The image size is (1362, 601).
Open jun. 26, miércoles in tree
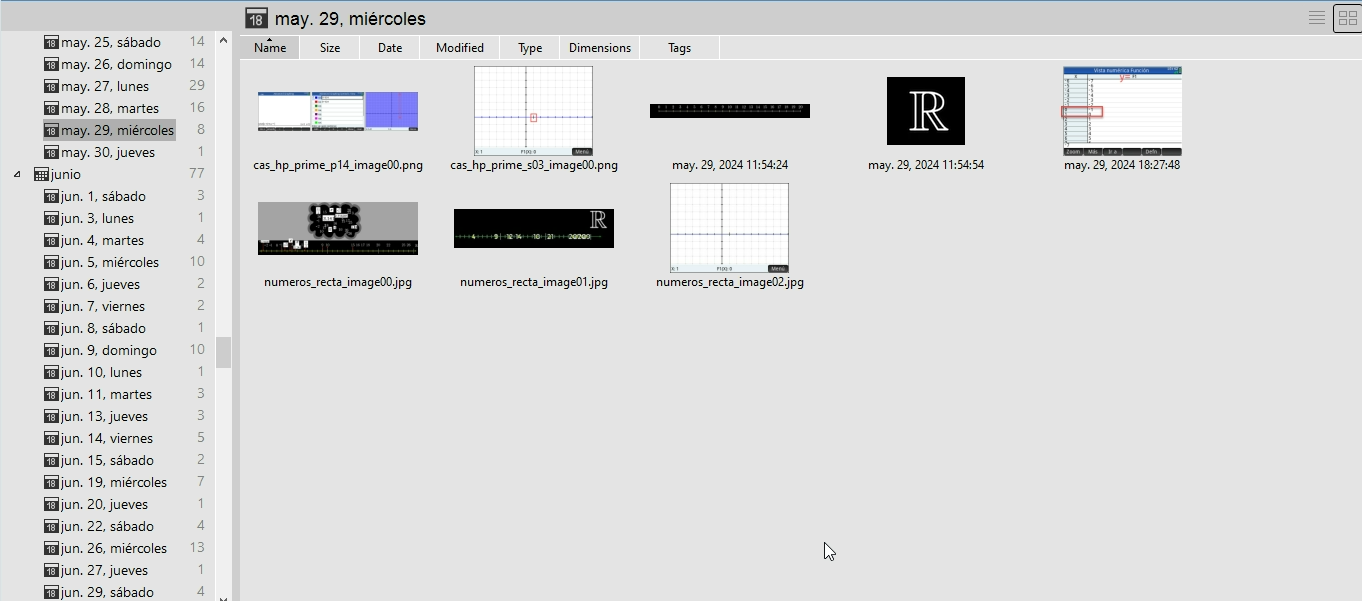coord(114,548)
